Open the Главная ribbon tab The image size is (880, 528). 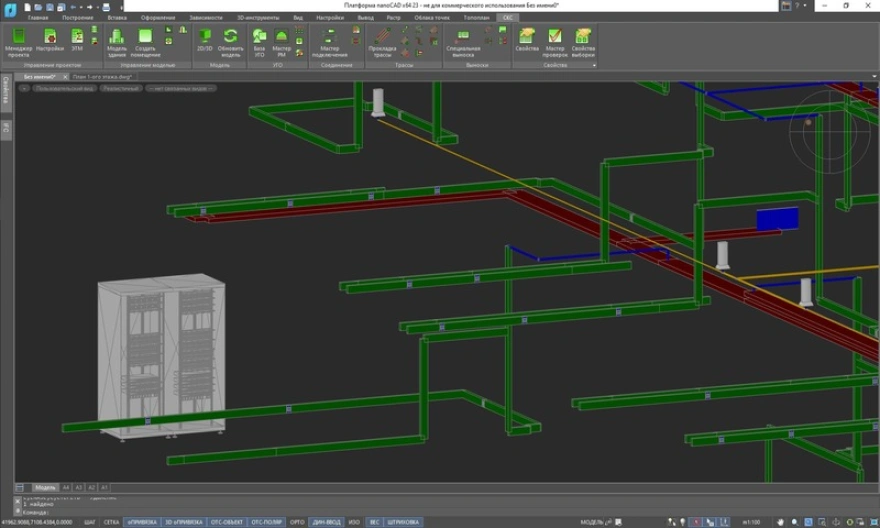pos(38,18)
